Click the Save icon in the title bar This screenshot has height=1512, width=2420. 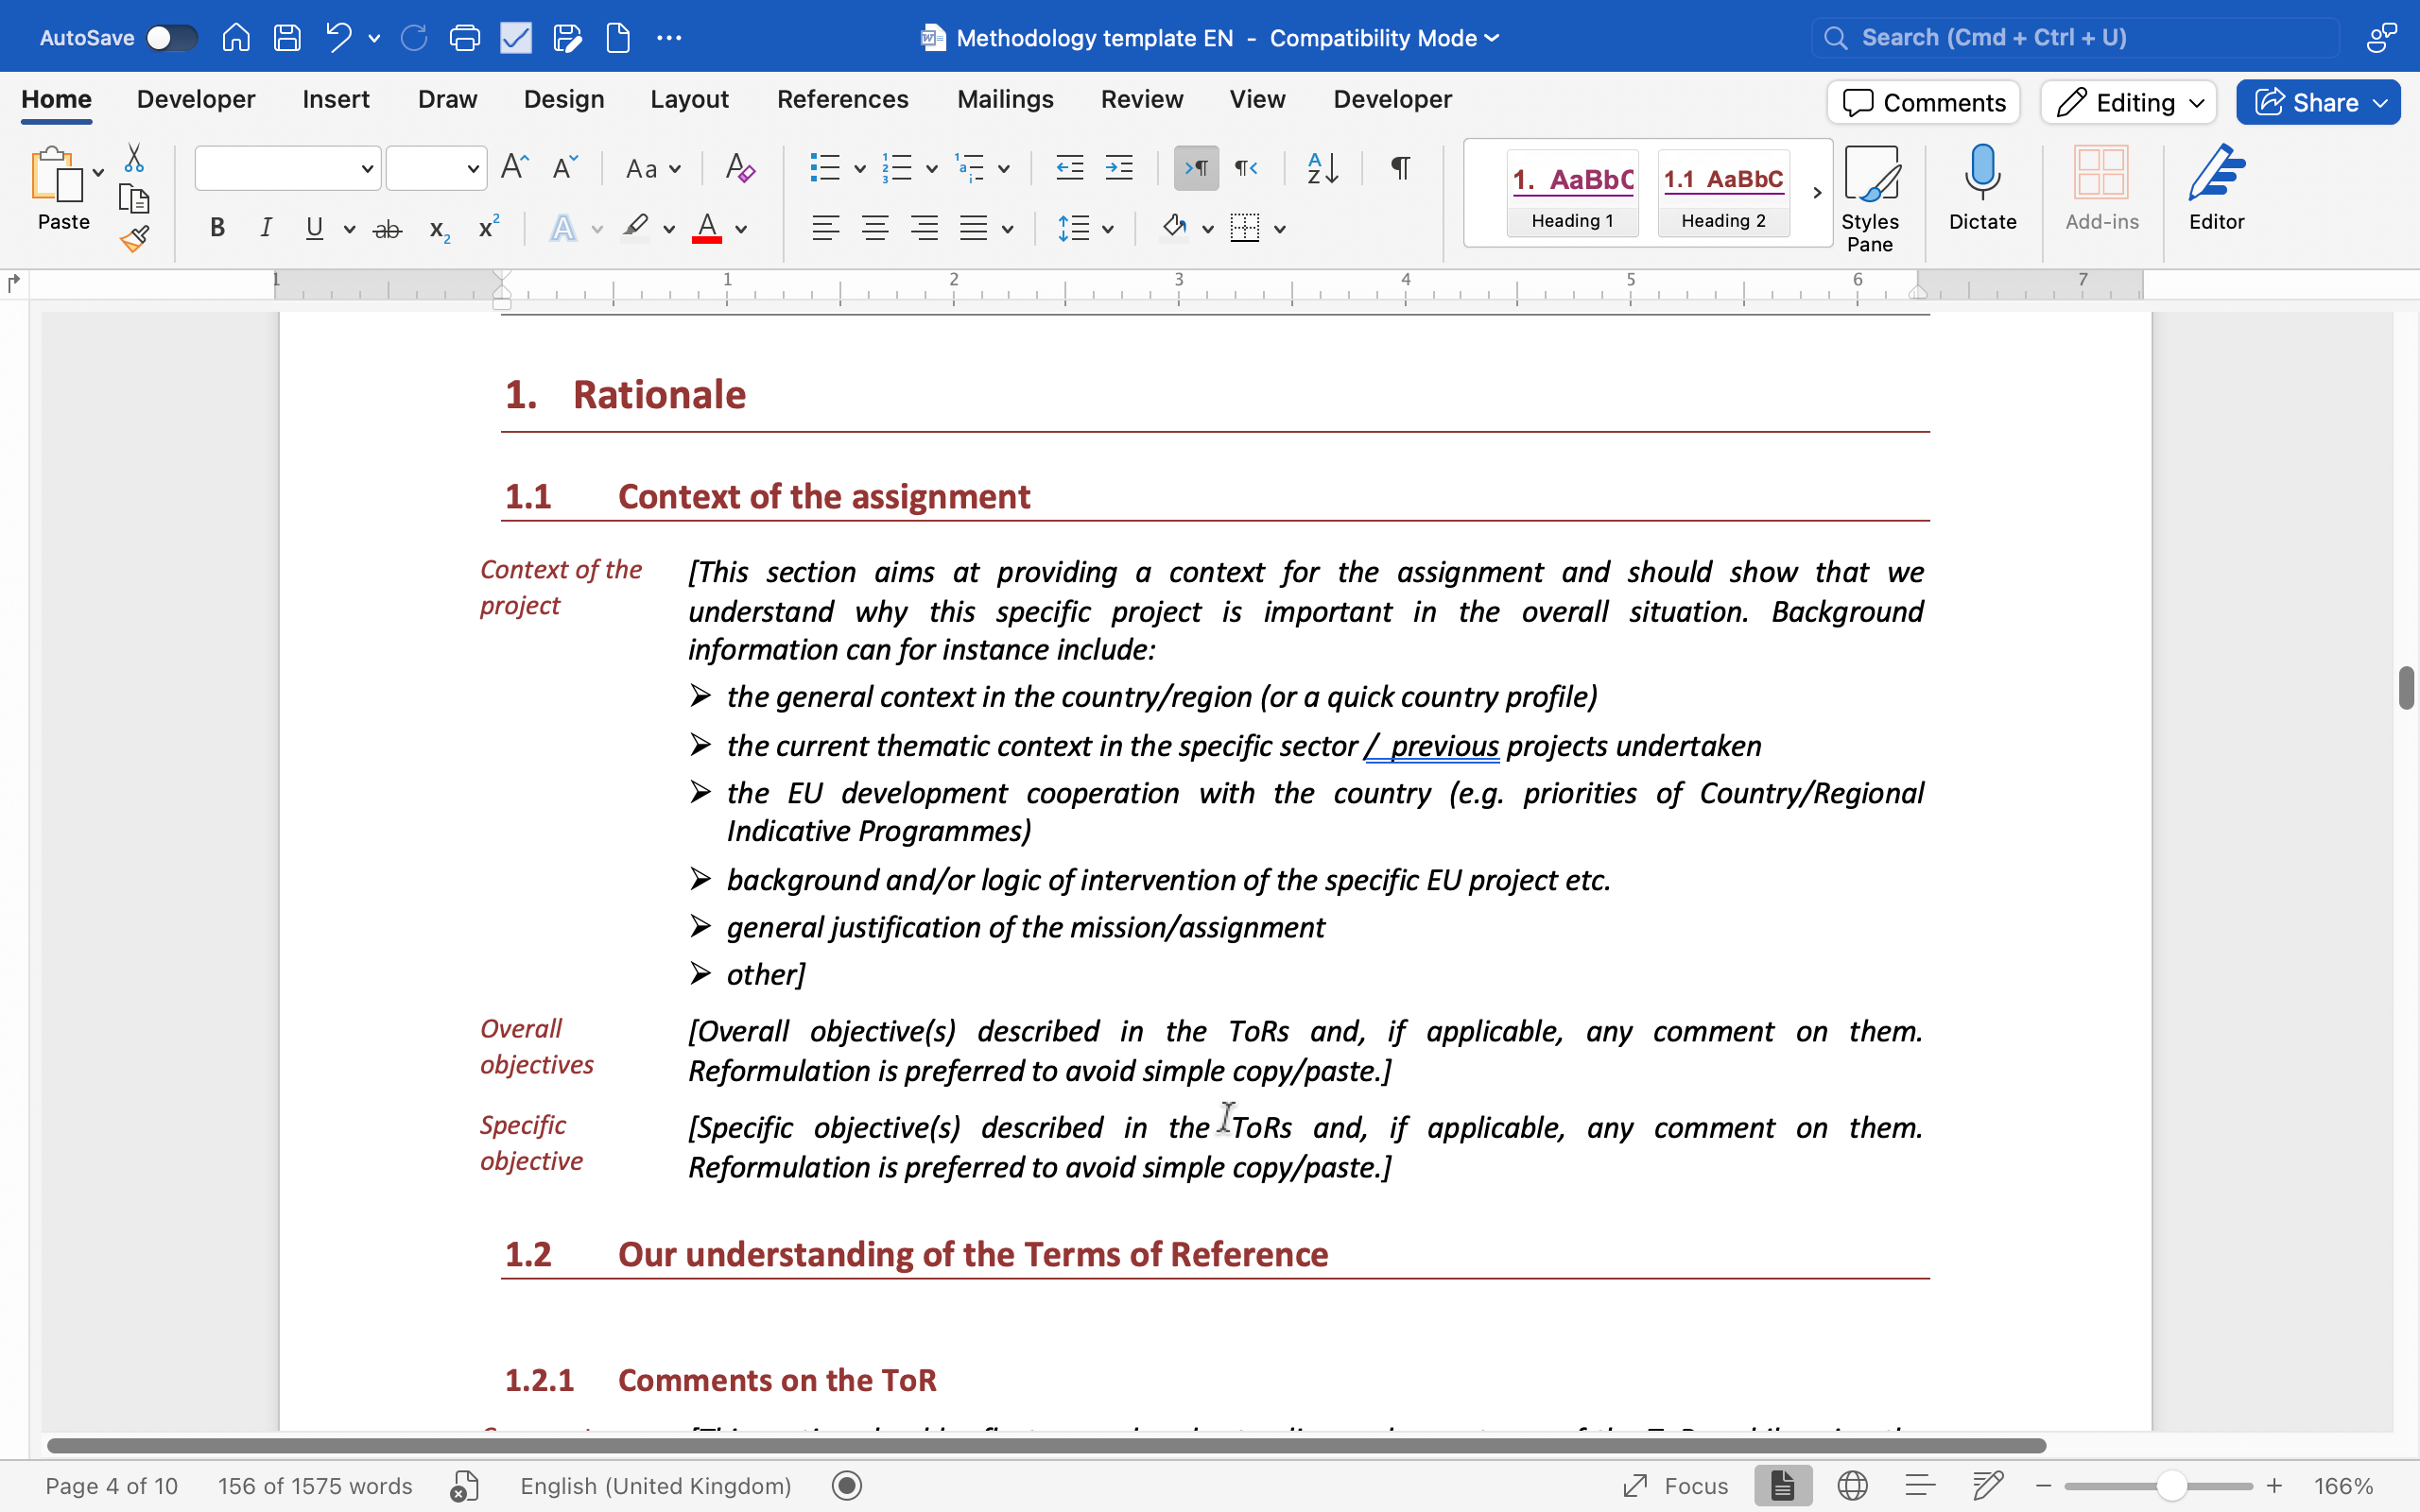click(x=287, y=38)
